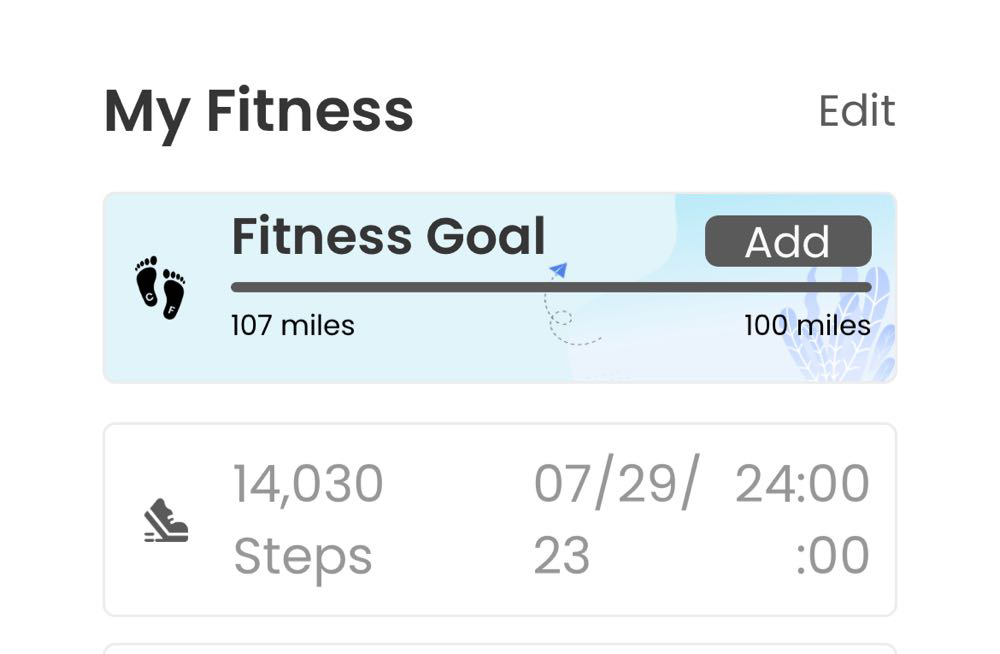1000x654 pixels.
Task: Open the steps activity card
Action: [500, 519]
